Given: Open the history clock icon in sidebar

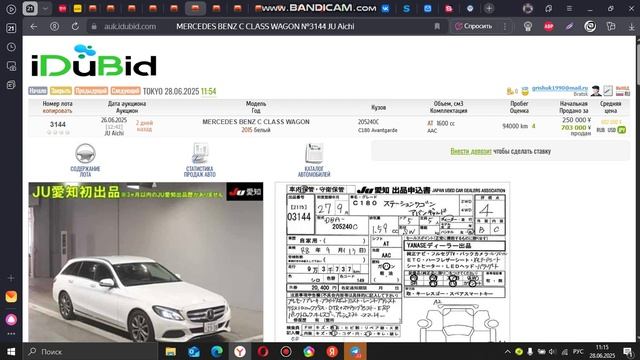Looking at the screenshot, I should point(11,47).
